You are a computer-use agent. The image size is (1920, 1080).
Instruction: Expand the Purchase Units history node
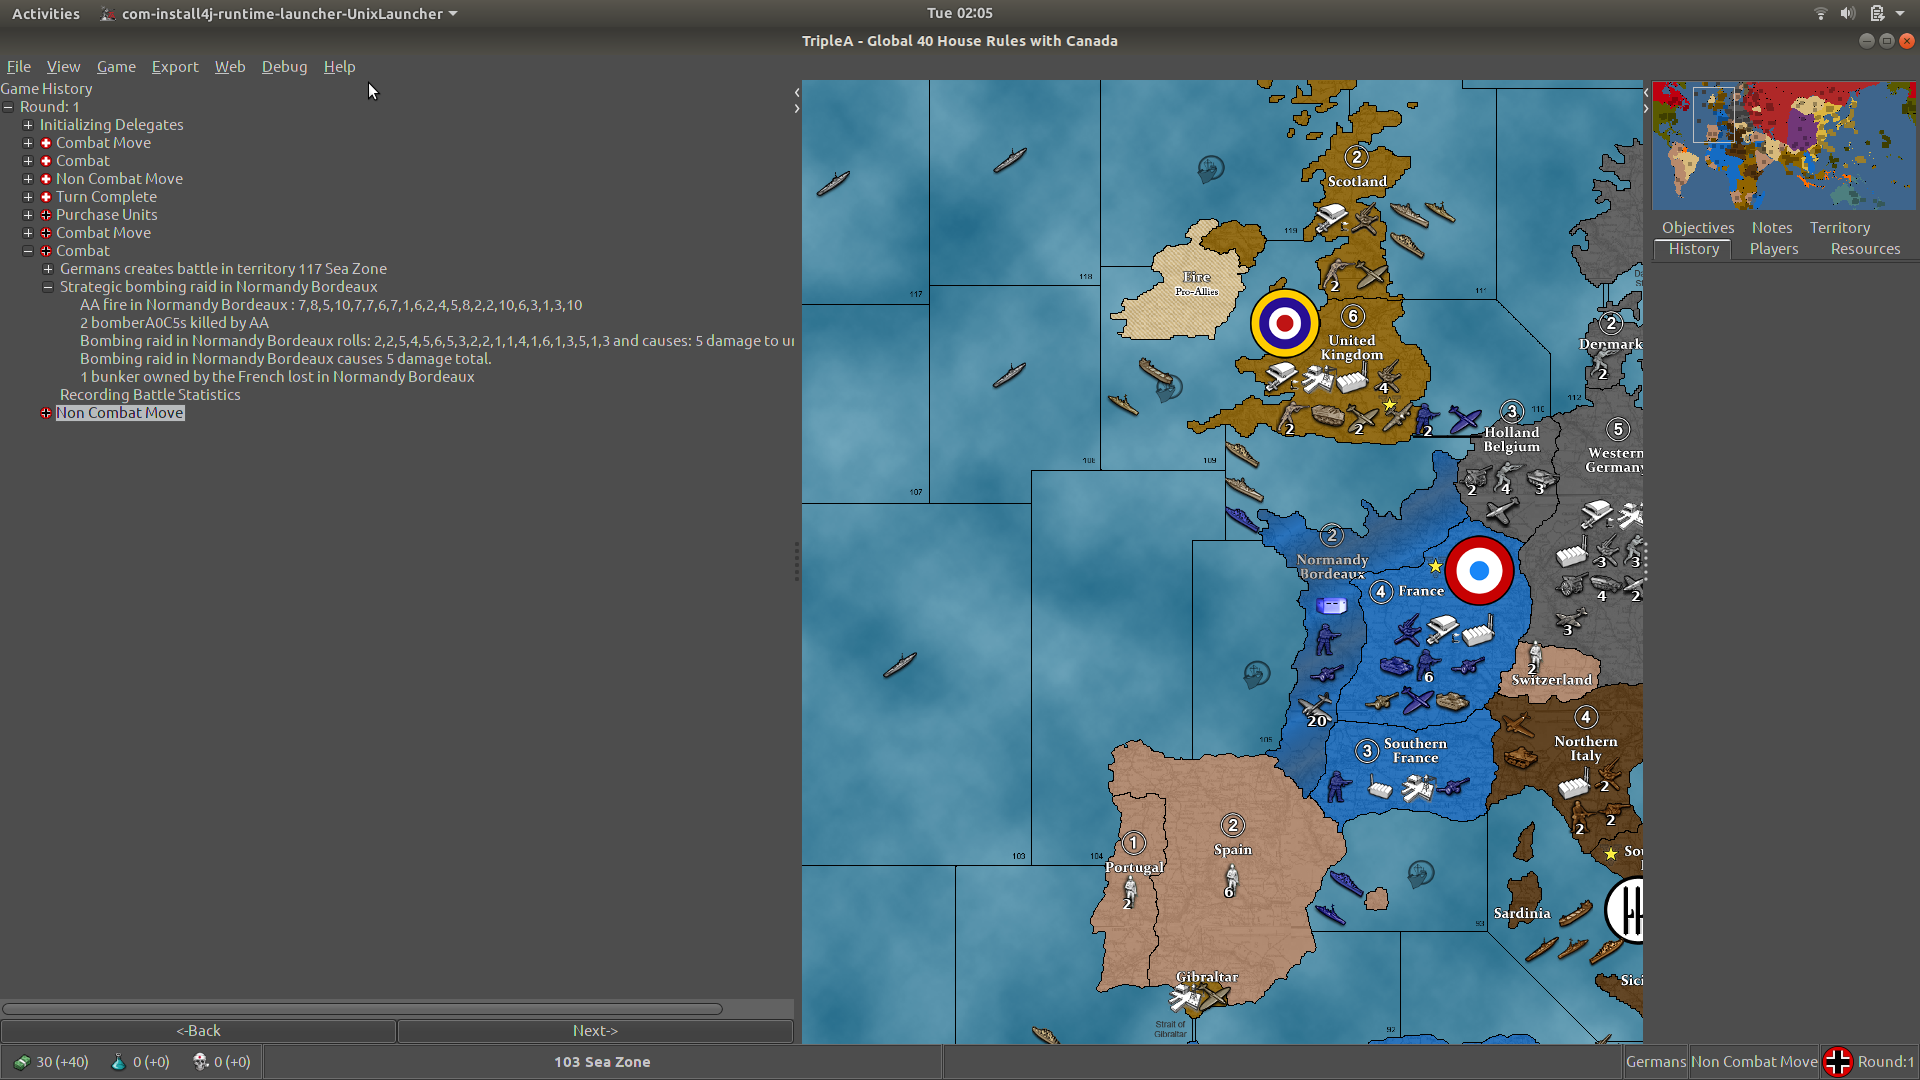pyautogui.click(x=28, y=215)
